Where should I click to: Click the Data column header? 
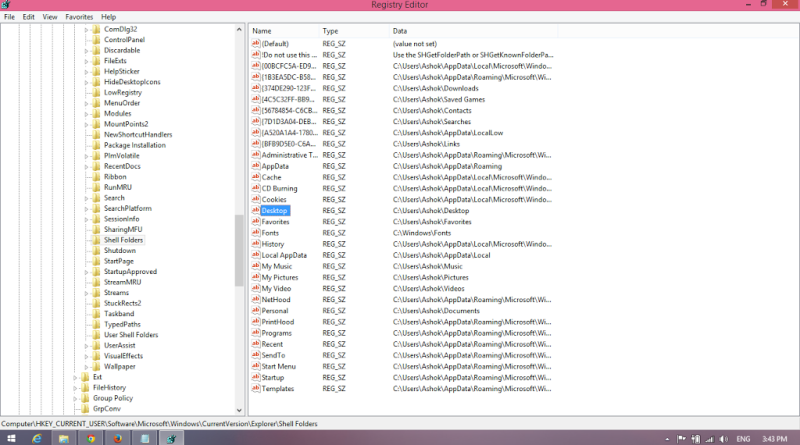tap(400, 31)
